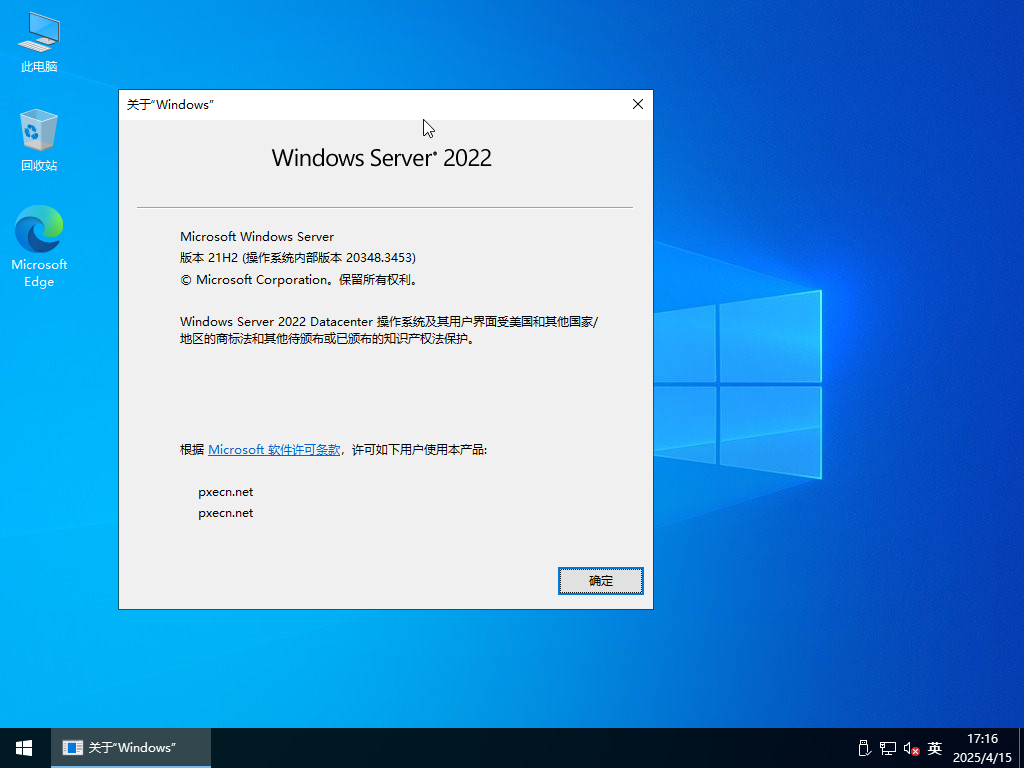This screenshot has height=768, width=1024.
Task: Click the 版本 21H2 build number line
Action: pos(297,258)
